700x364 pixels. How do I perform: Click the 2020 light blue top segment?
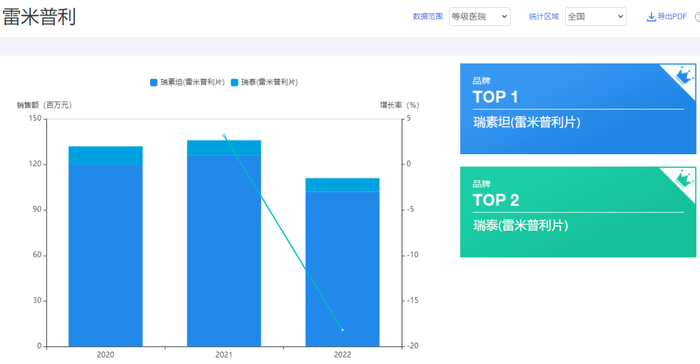(105, 155)
